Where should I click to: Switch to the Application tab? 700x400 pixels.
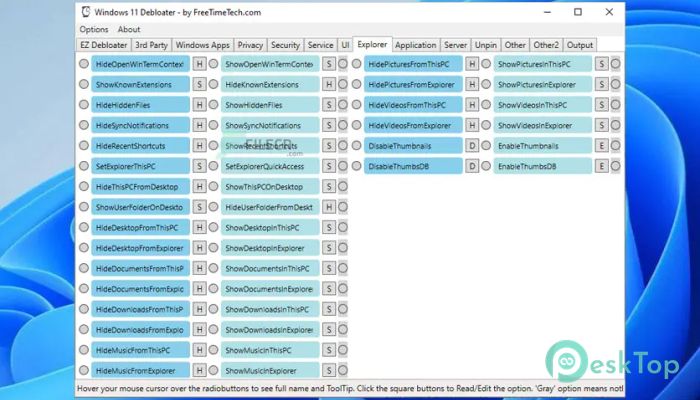416,45
